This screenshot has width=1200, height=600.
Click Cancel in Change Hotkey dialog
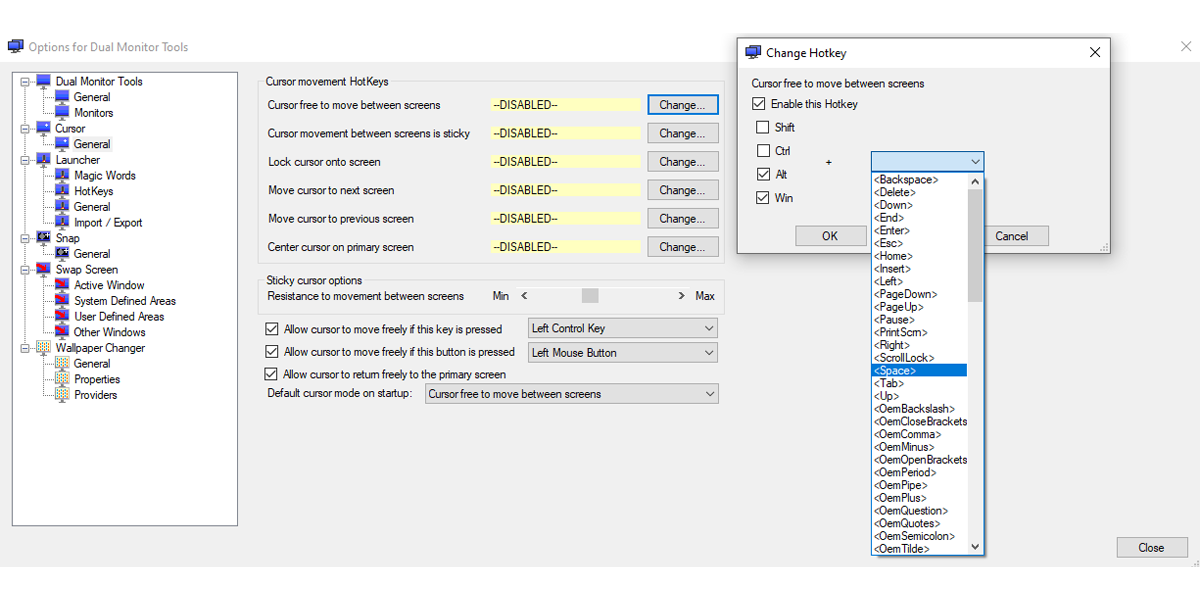(x=1011, y=236)
